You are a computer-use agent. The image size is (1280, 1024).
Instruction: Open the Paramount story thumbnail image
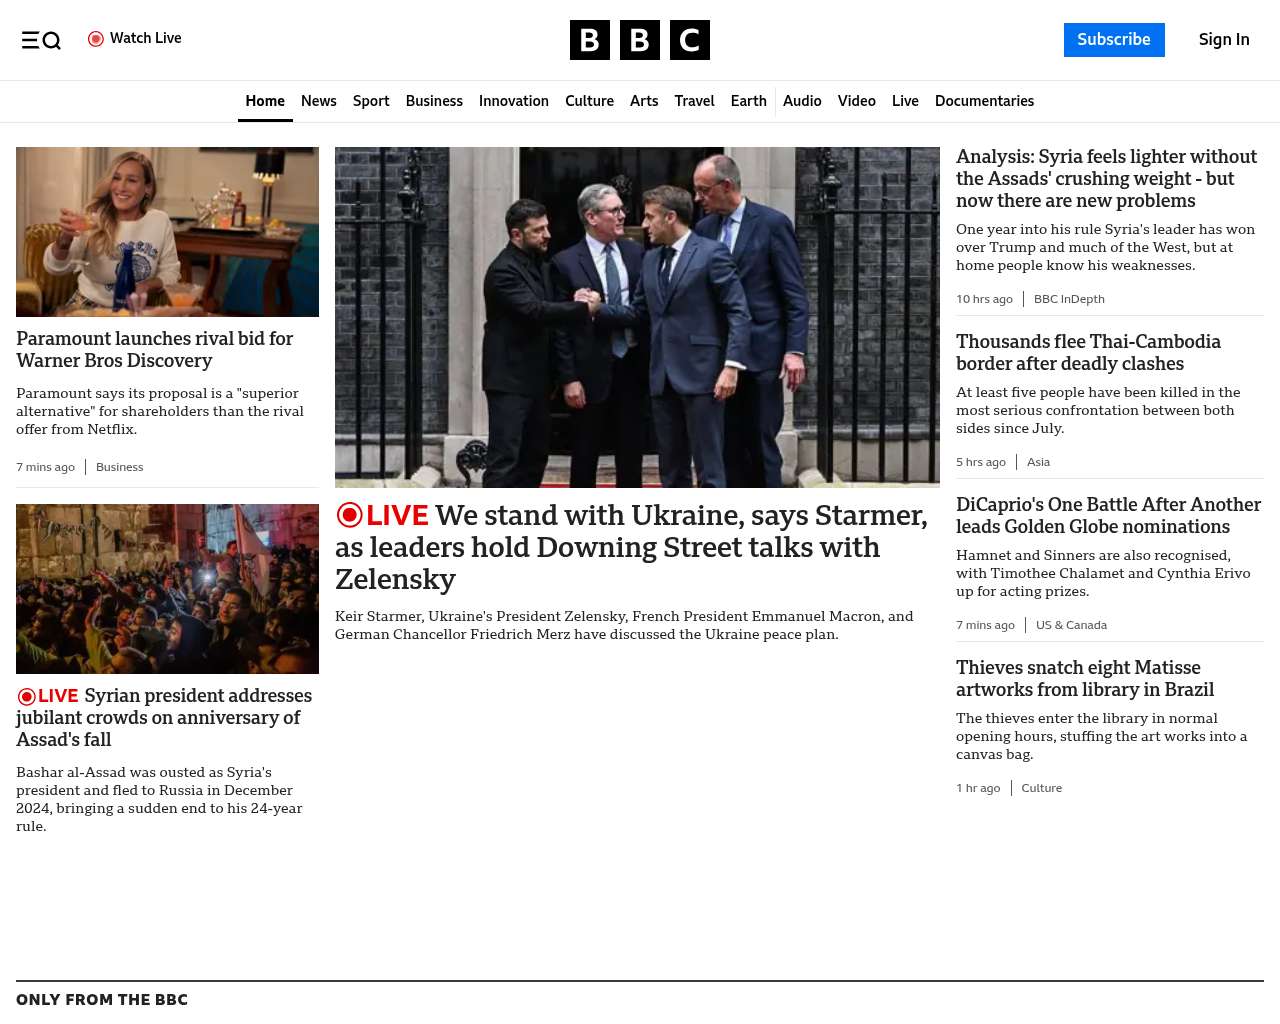point(167,232)
